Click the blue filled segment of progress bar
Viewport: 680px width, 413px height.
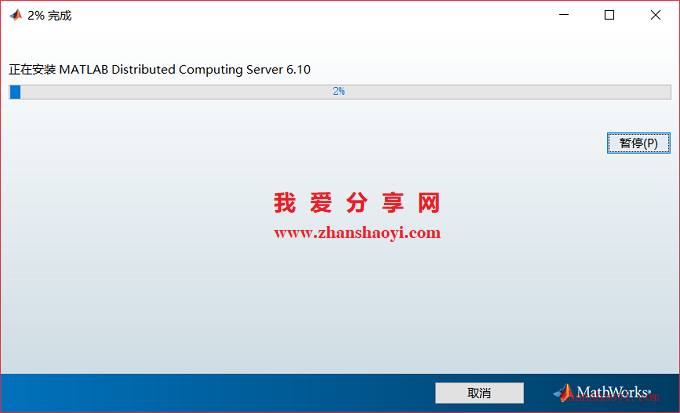[x=15, y=92]
